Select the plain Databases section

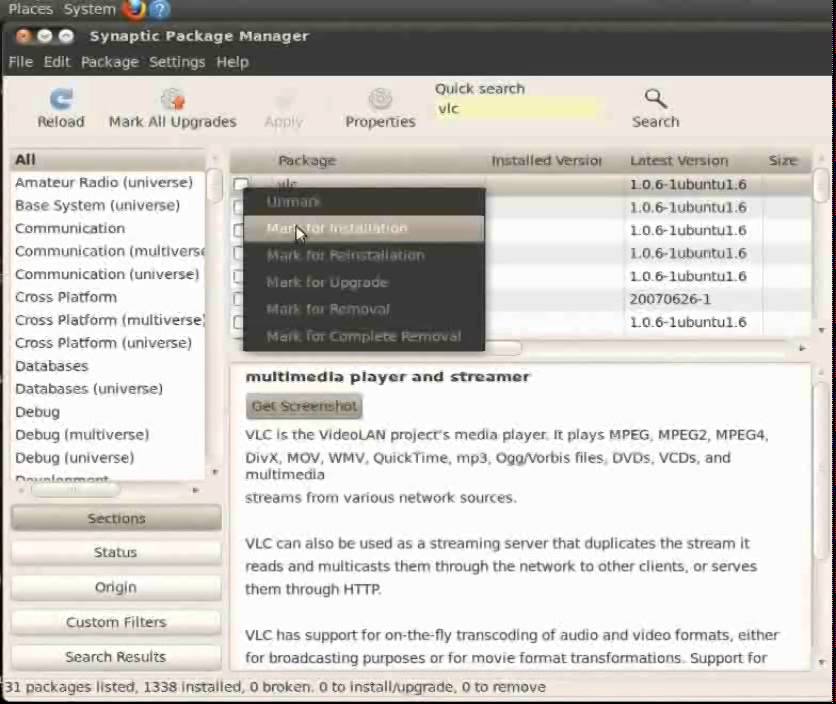(108, 366)
